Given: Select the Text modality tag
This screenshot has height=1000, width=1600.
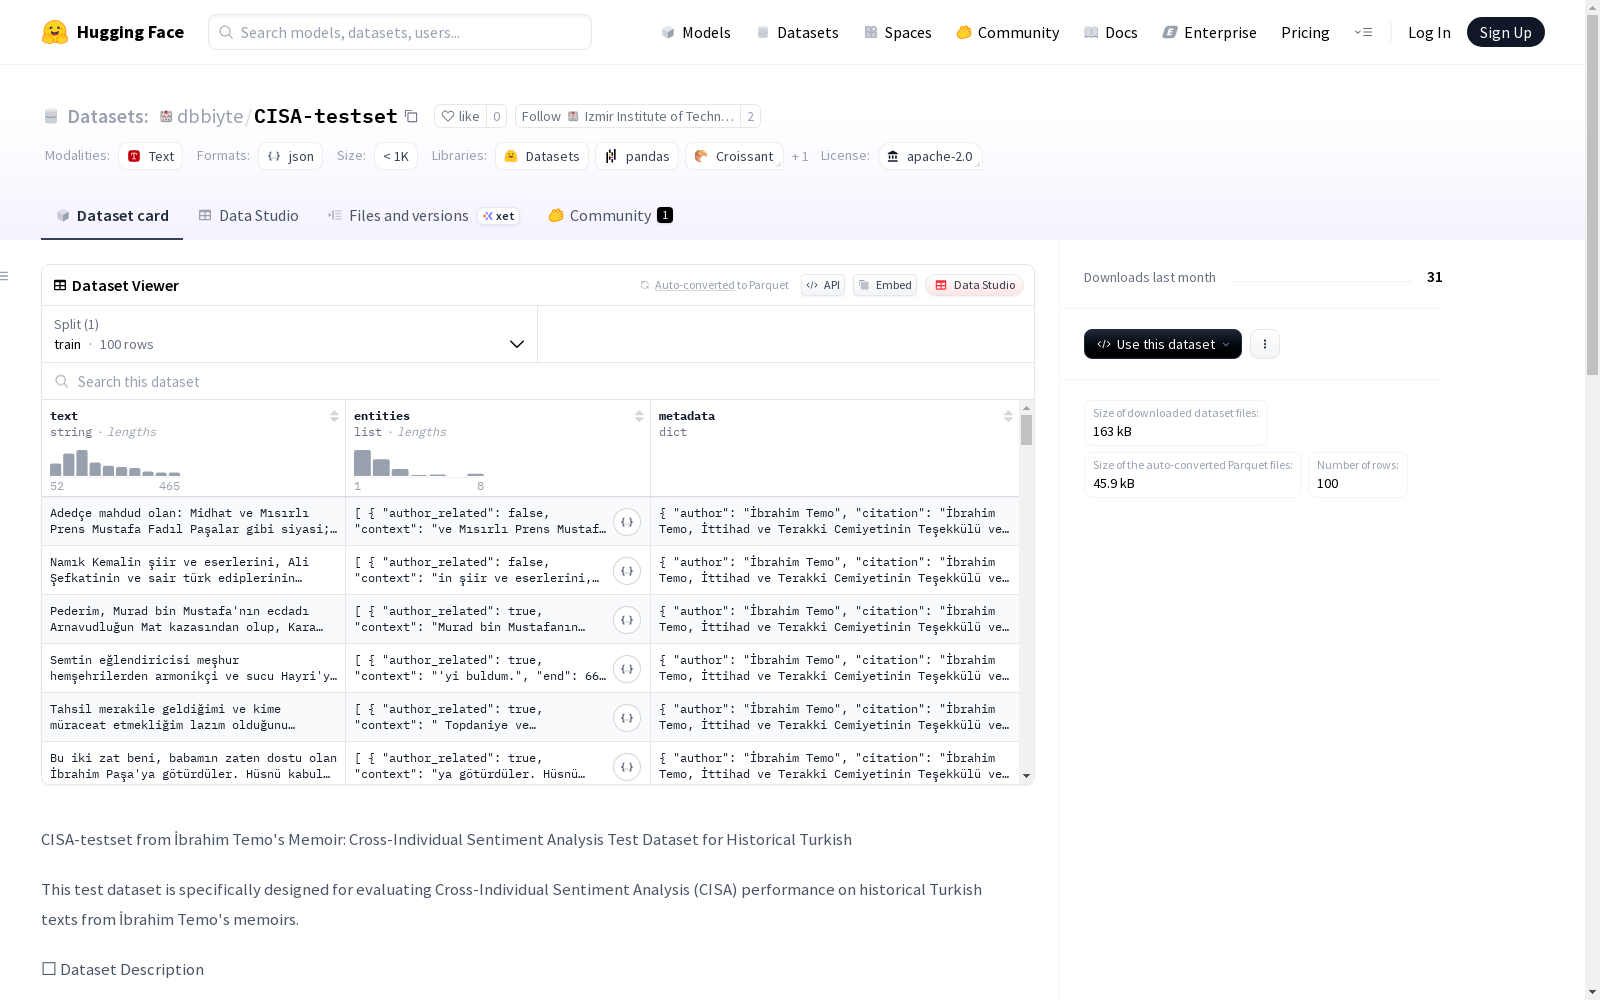Looking at the screenshot, I should tap(151, 156).
